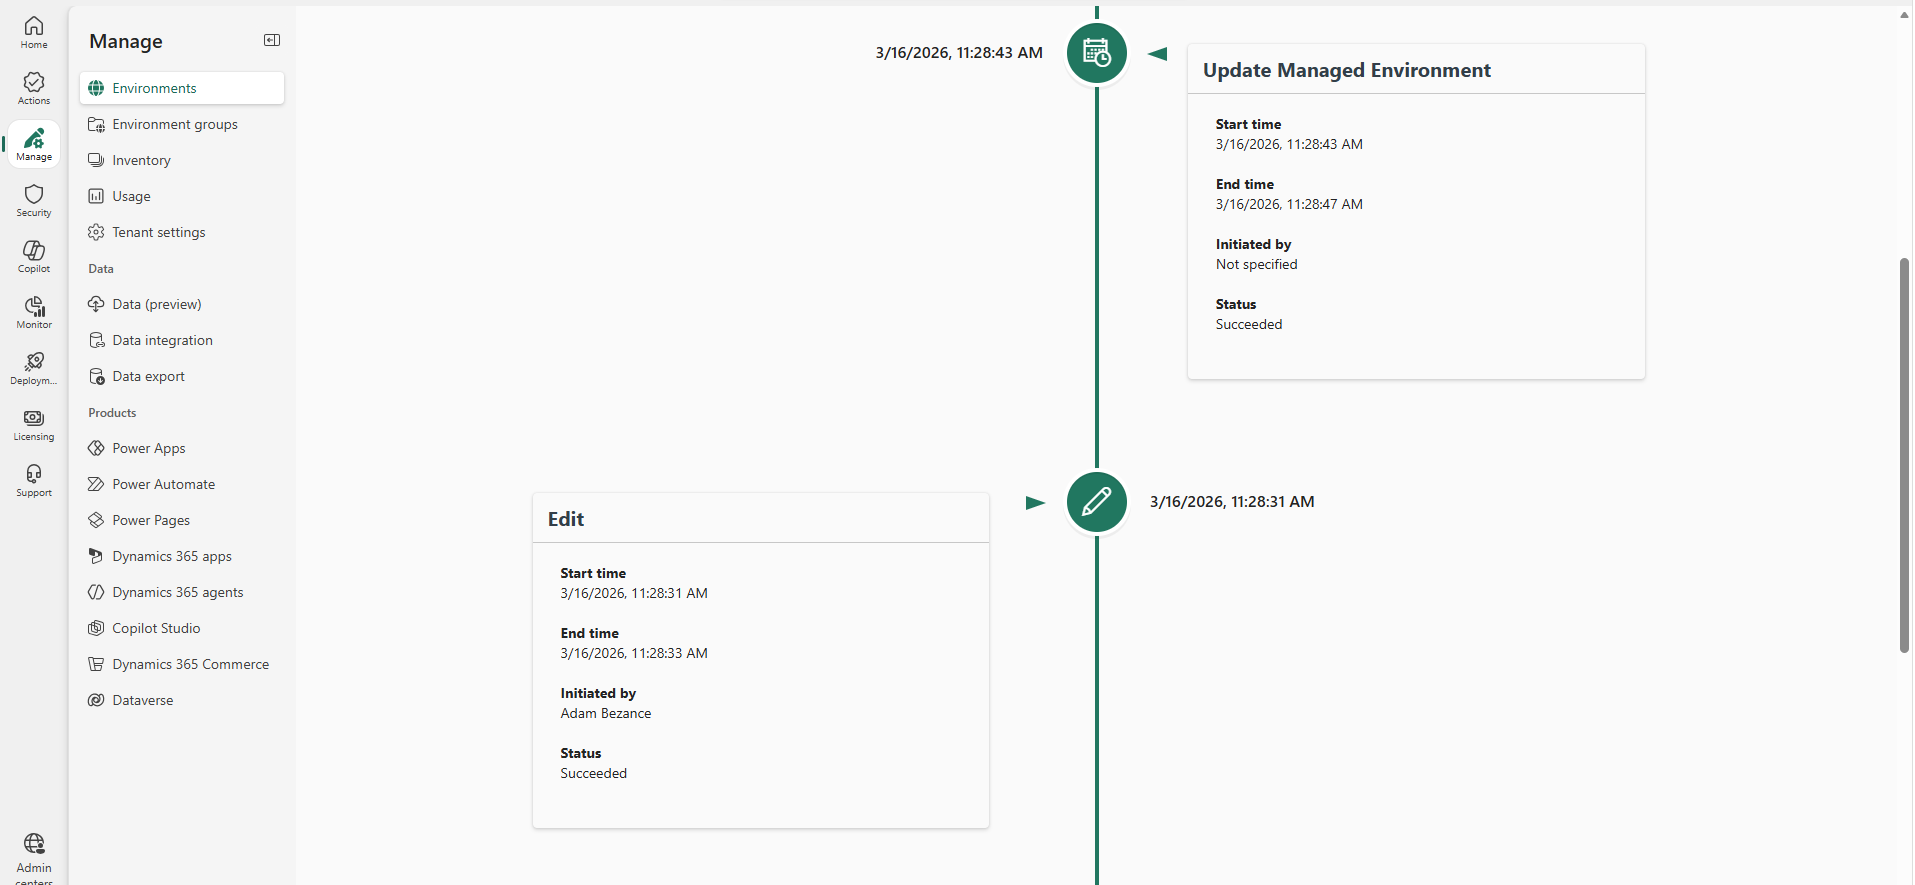The image size is (1915, 885).
Task: Open Home in the left rail
Action: pos(34,32)
